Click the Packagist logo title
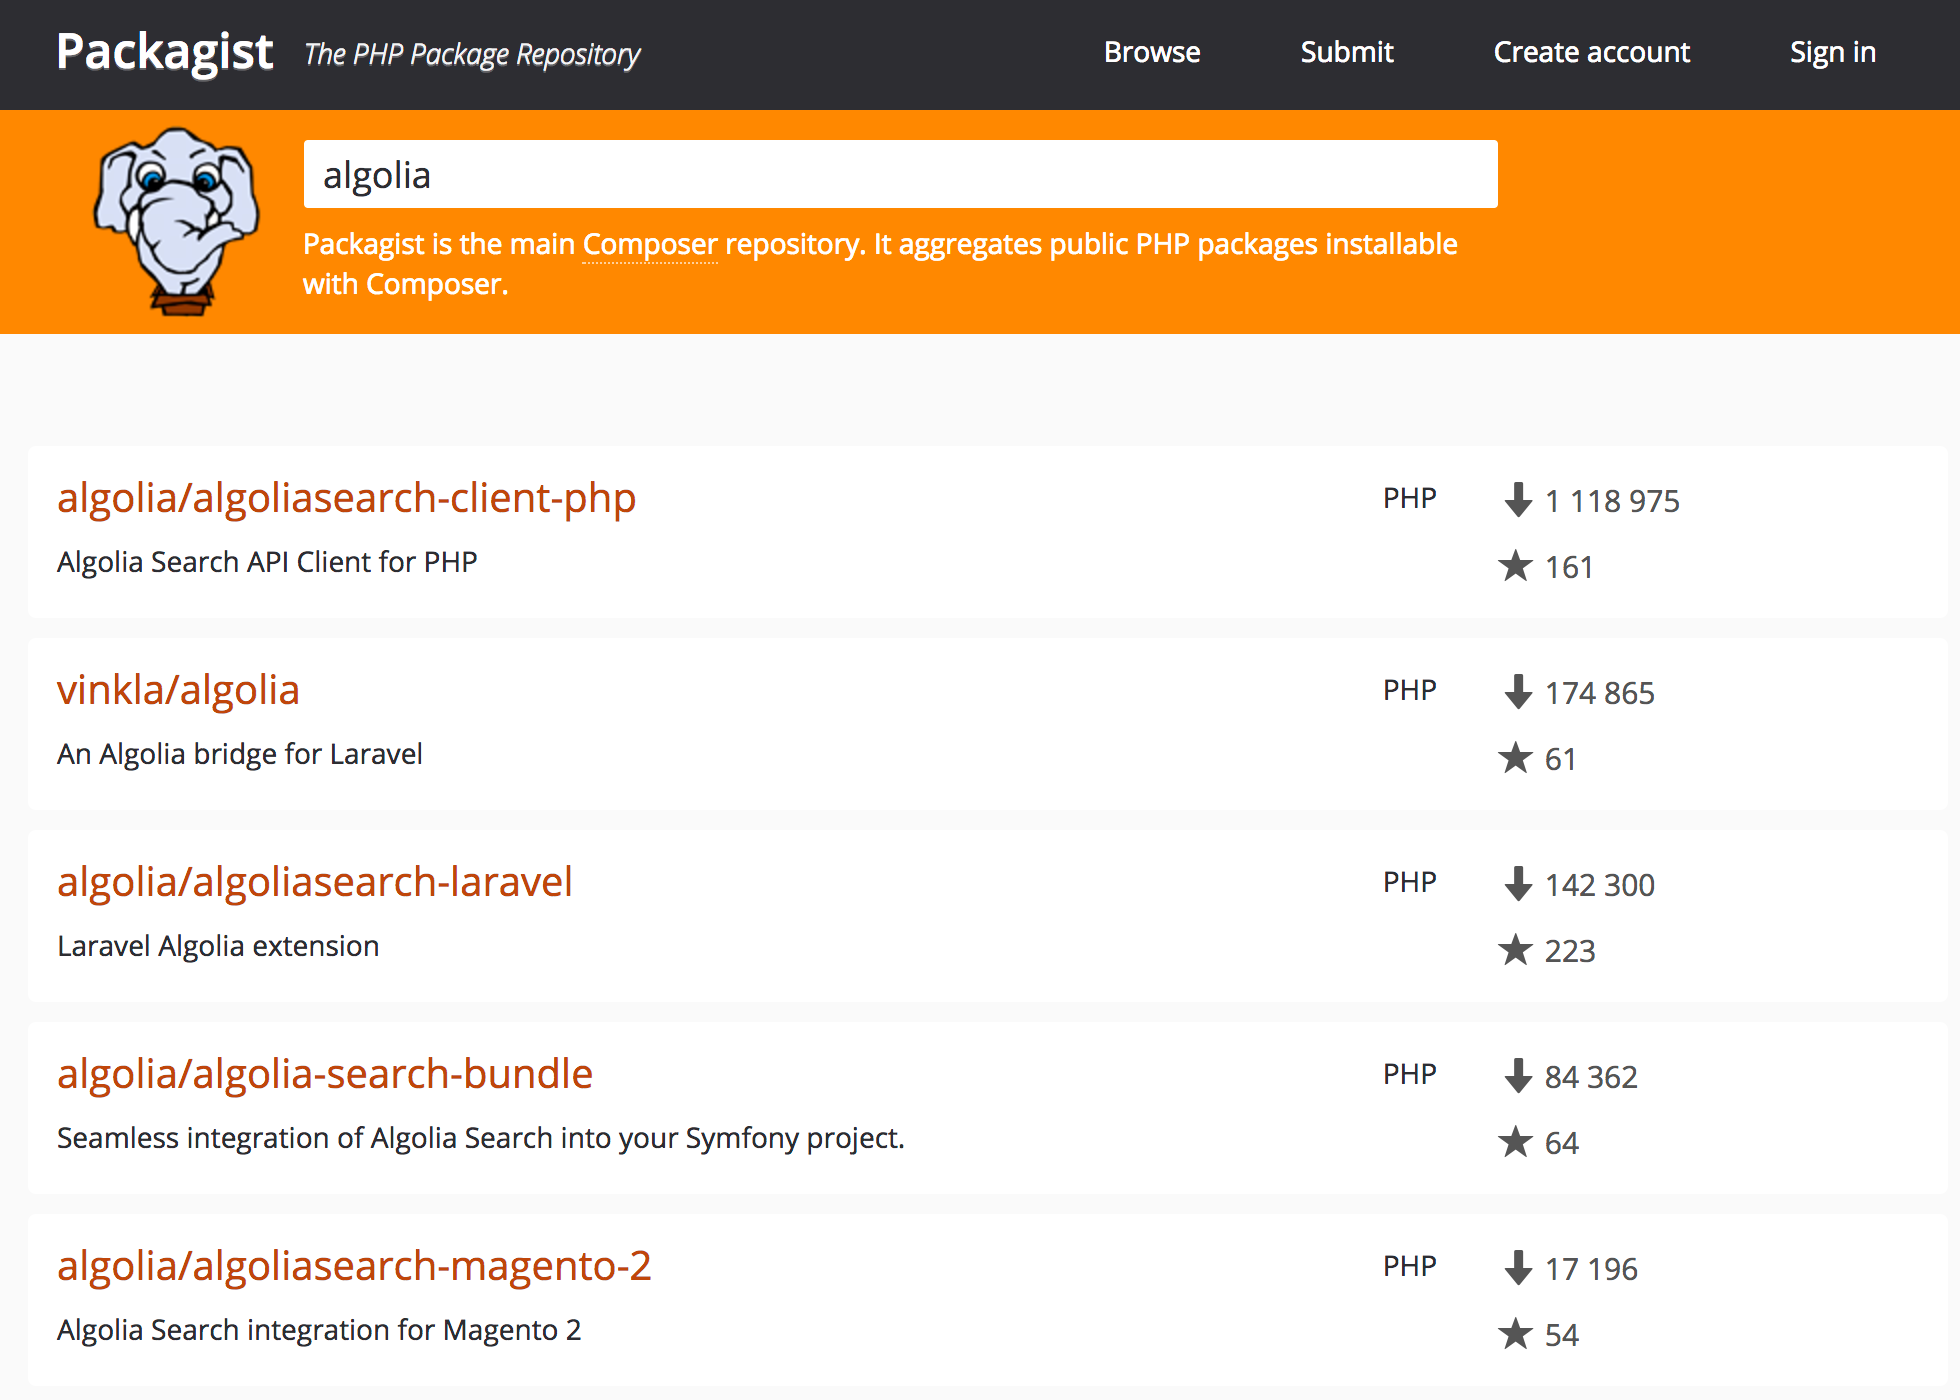Viewport: 1960px width, 1400px height. [x=165, y=52]
